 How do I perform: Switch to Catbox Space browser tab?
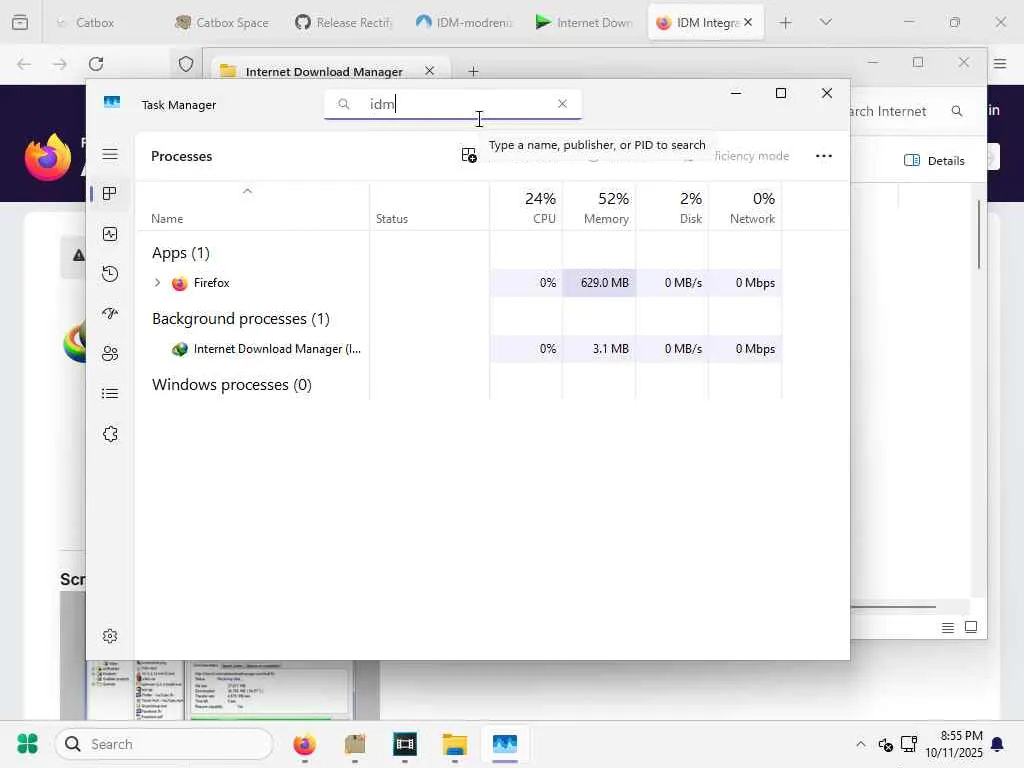(x=222, y=22)
